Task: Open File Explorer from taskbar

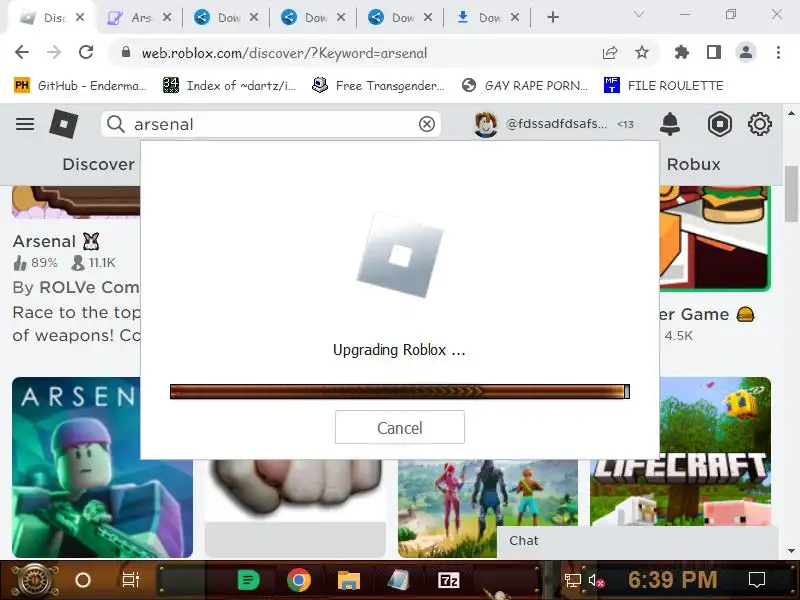Action: pyautogui.click(x=348, y=580)
